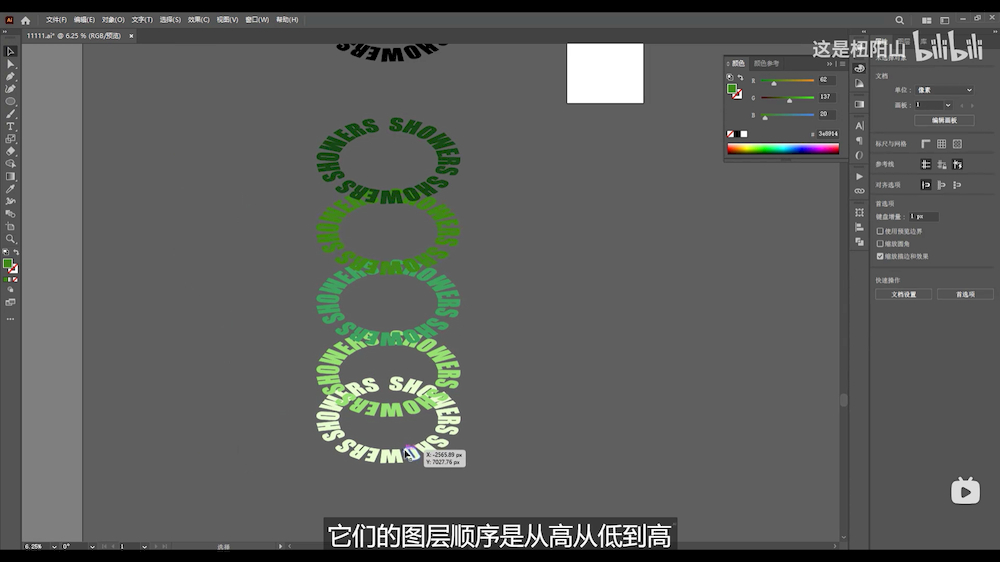Open Pathfinder panel icon in dock
Viewport: 1000px width, 562px height.
(x=859, y=242)
